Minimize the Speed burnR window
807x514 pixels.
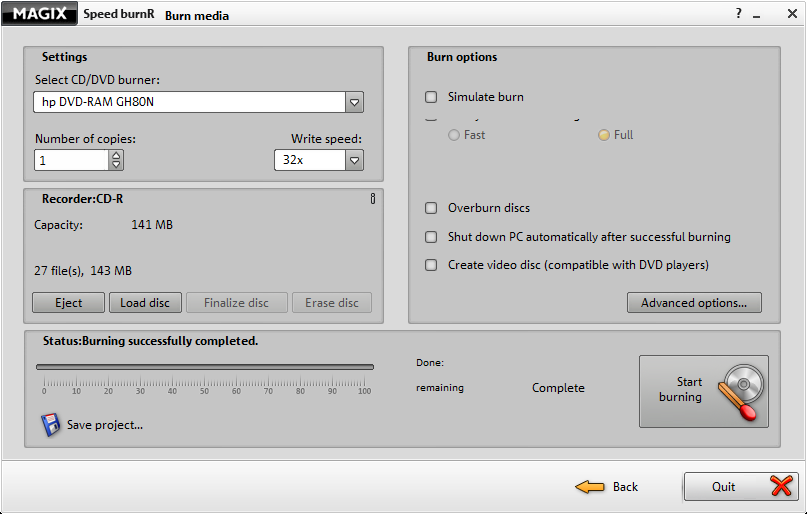[x=757, y=15]
